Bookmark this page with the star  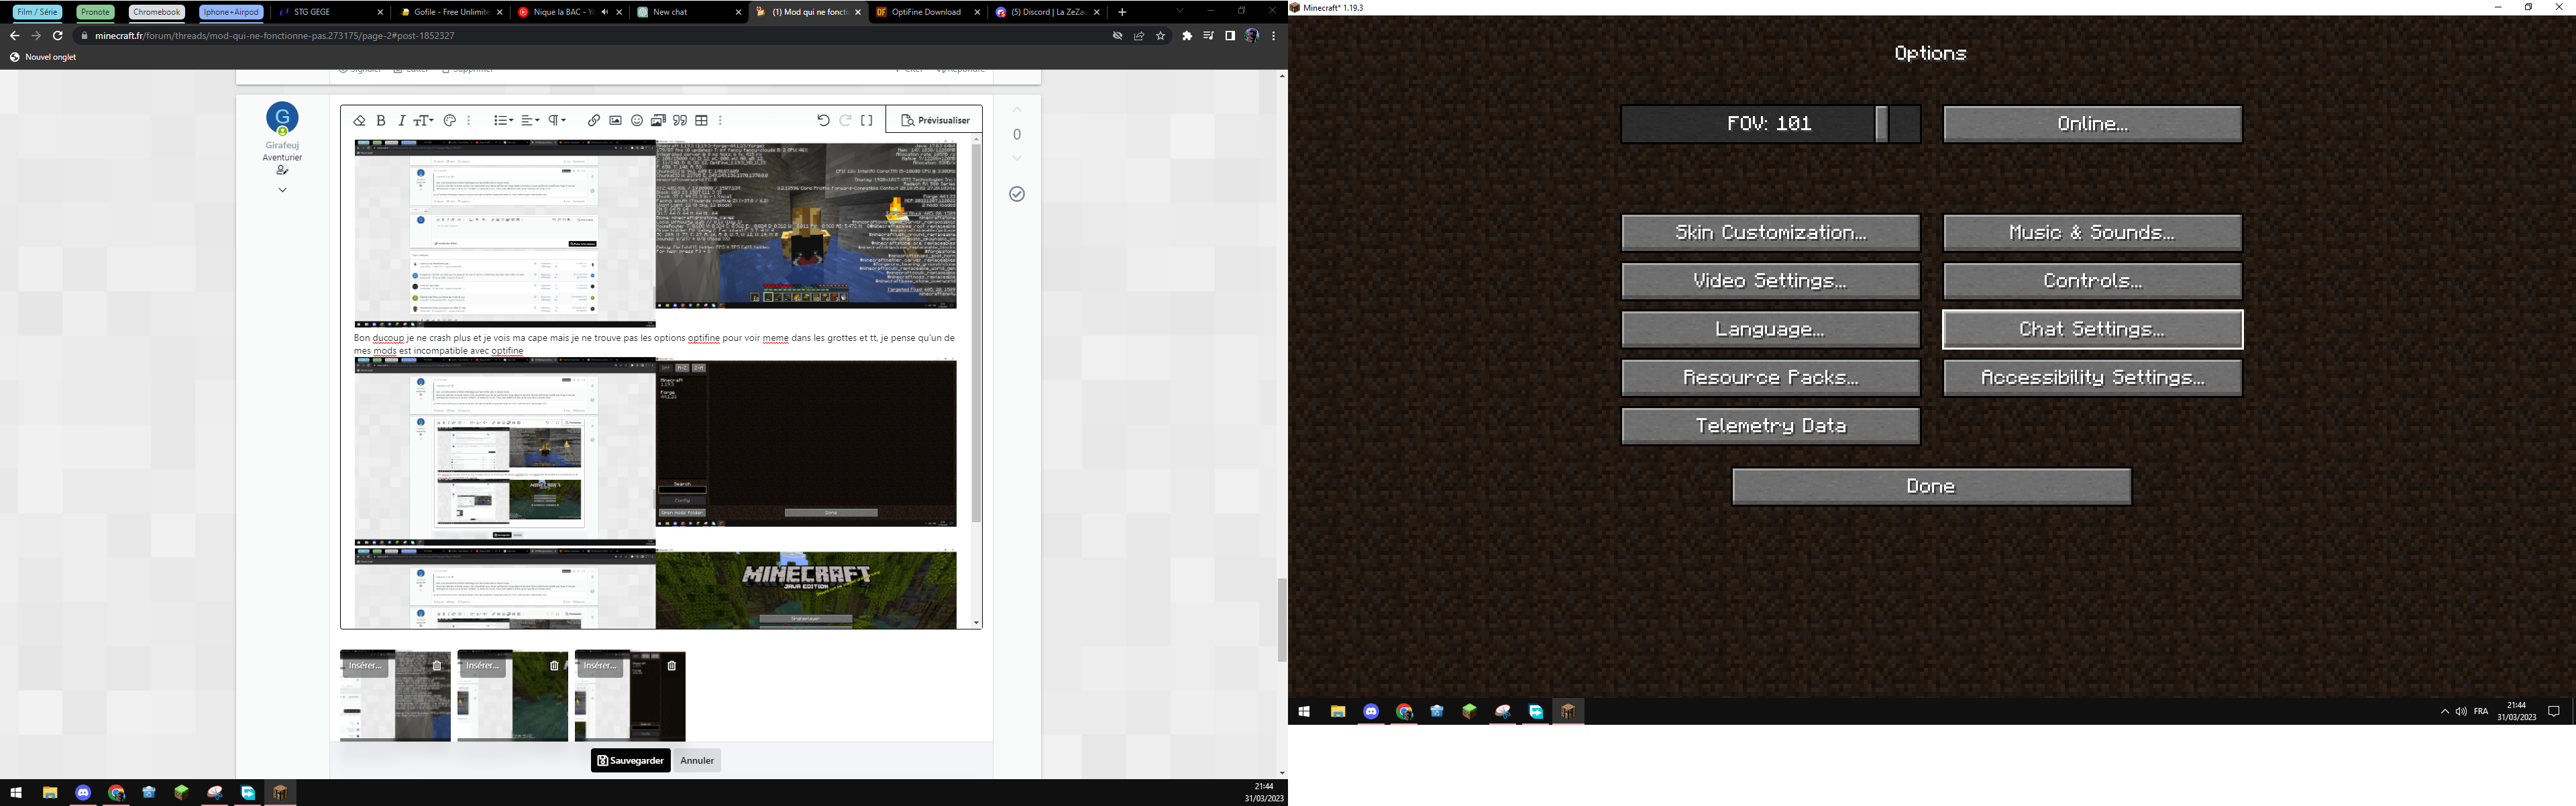tap(1161, 35)
